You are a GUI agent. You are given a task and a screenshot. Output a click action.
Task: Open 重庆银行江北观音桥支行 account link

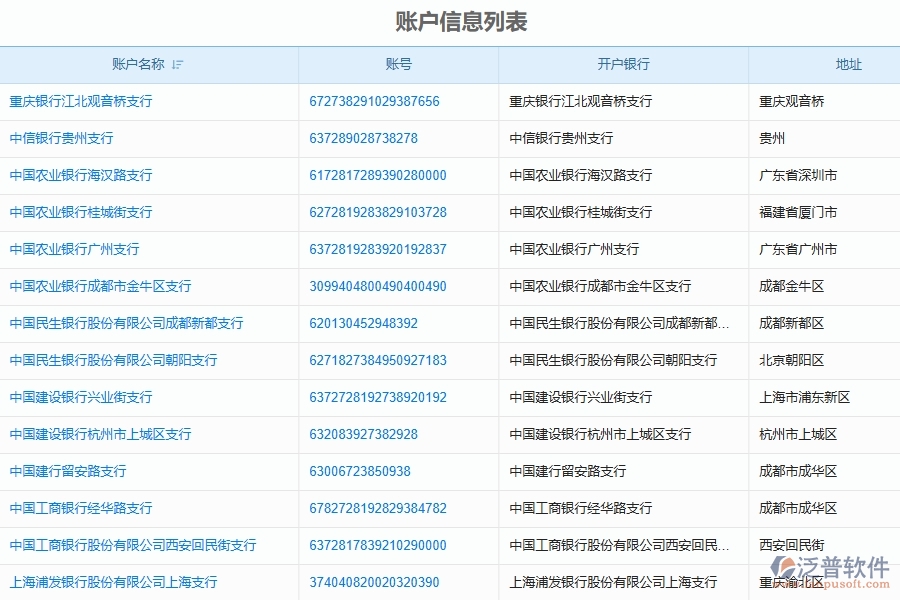pos(80,101)
